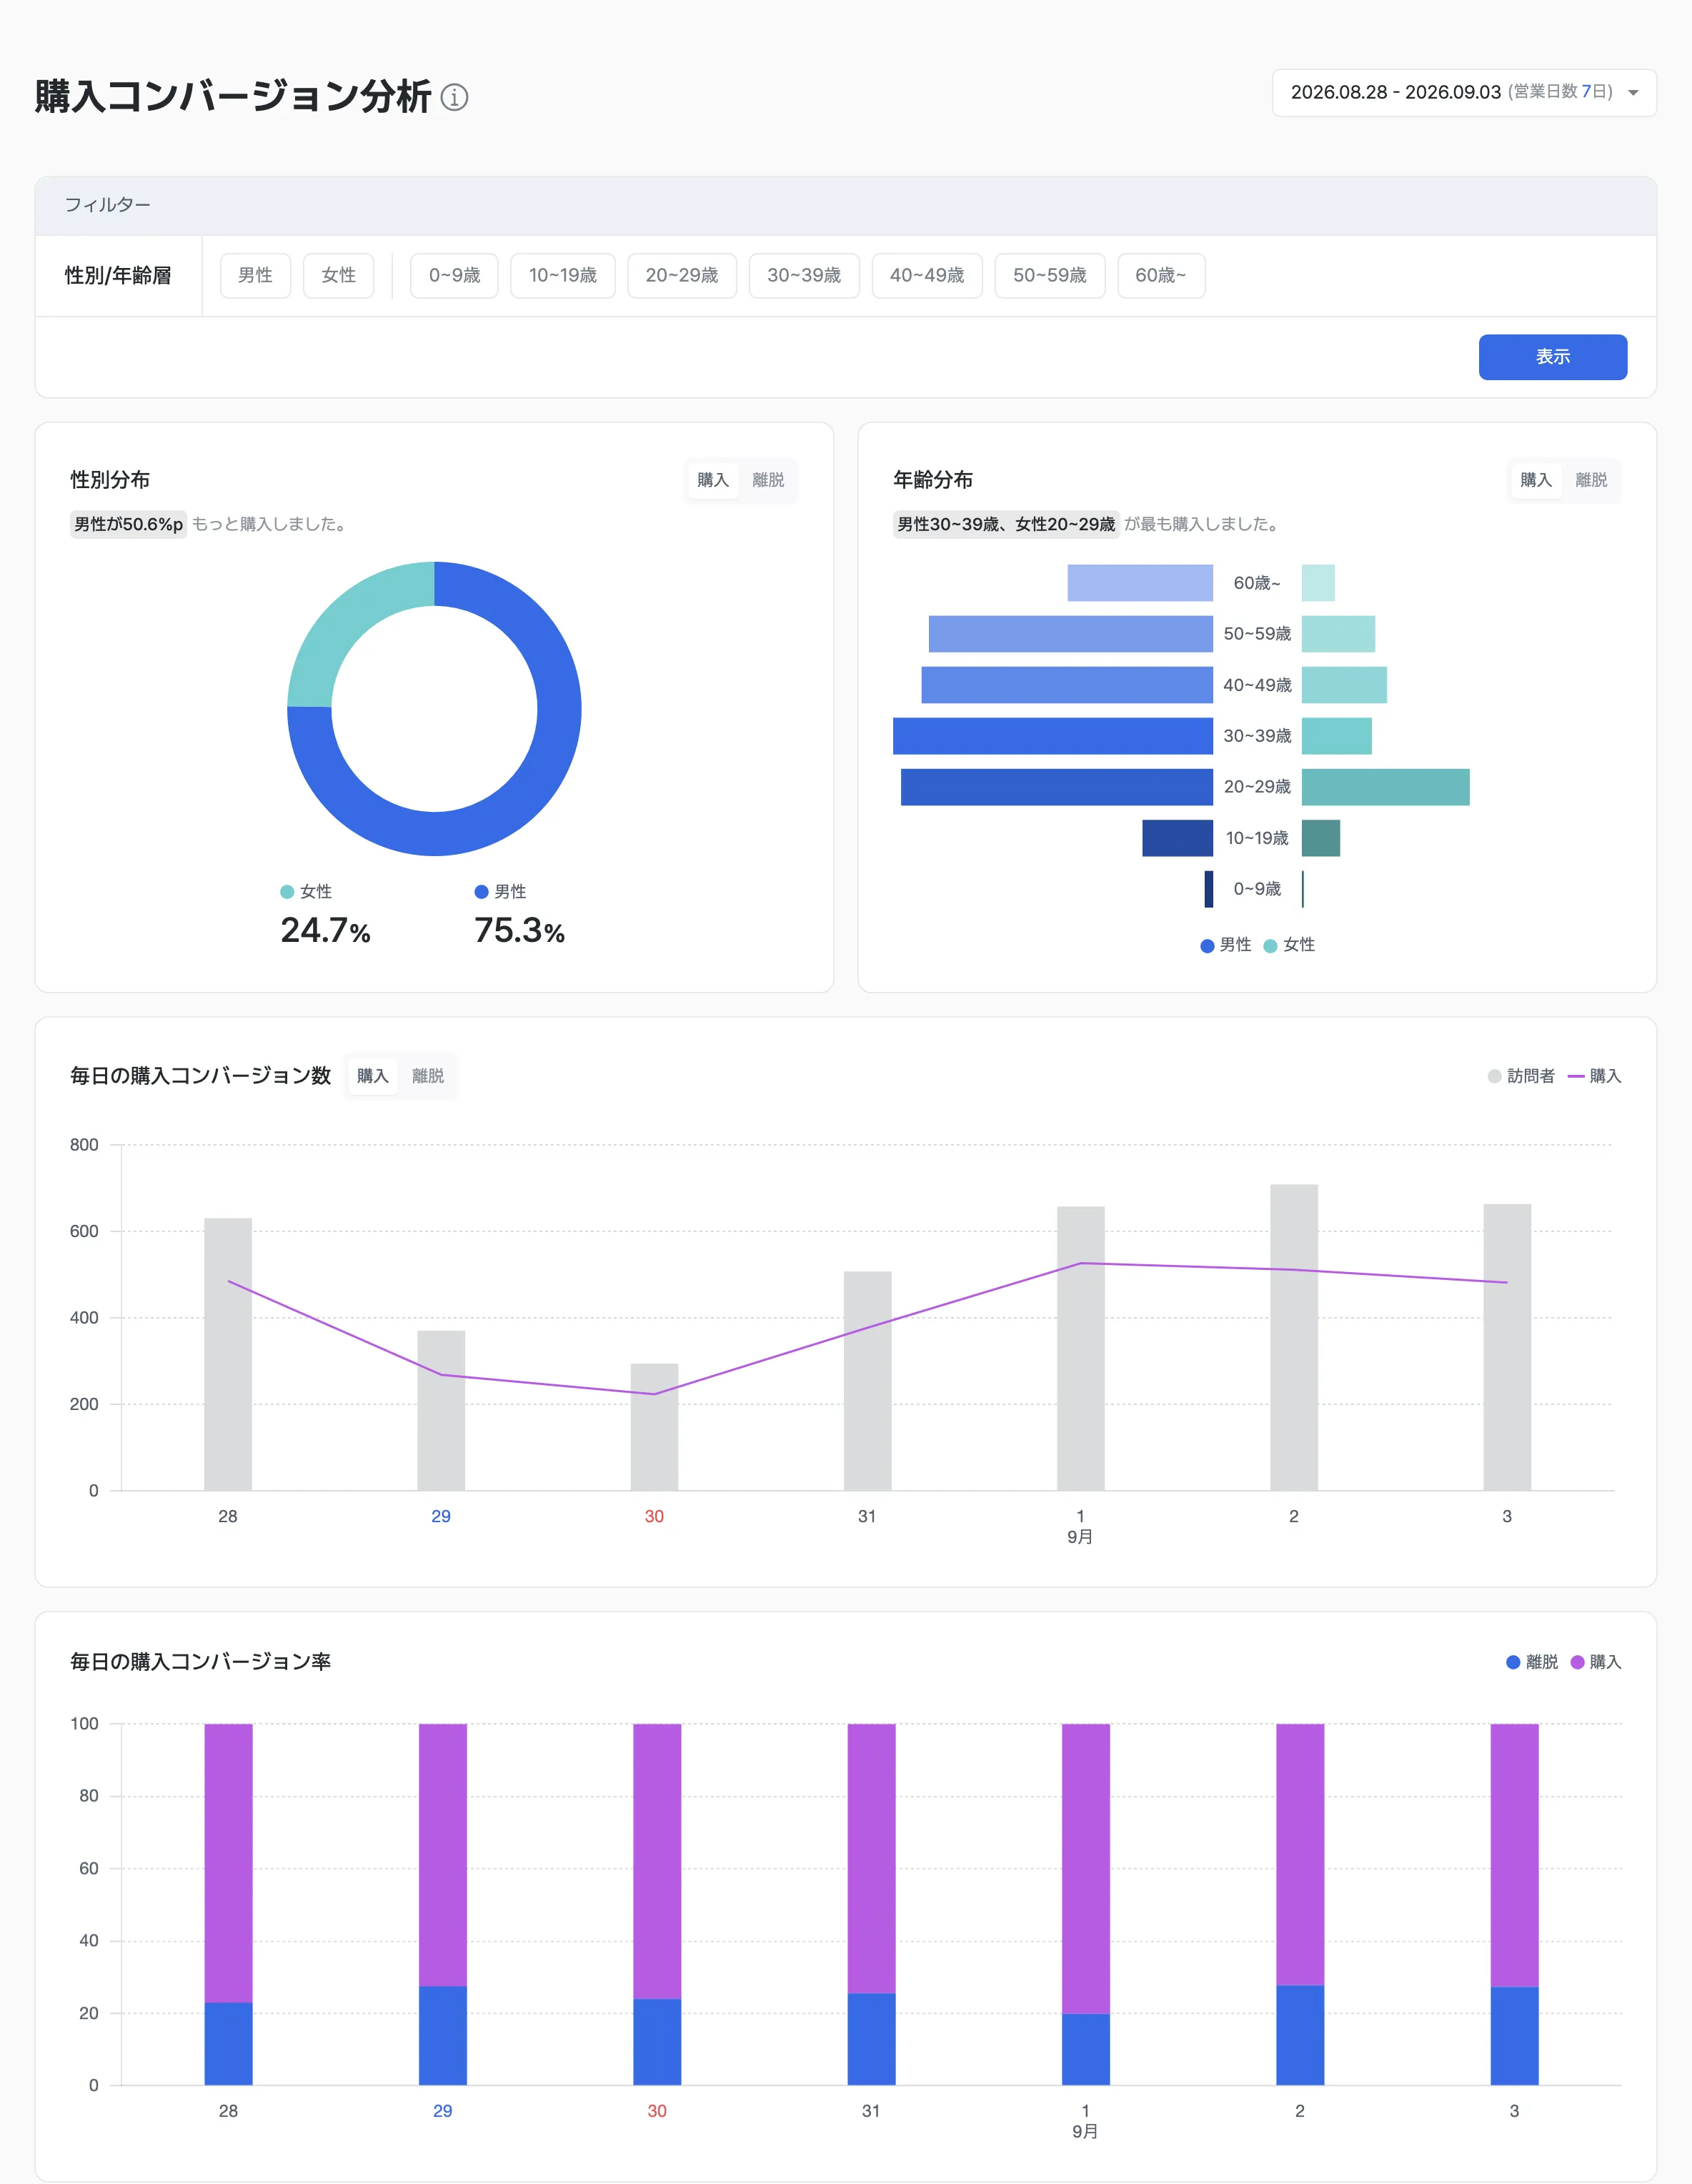Click the visitor bar for September 2 in count chart
This screenshot has width=1692, height=2184.
pyautogui.click(x=1294, y=1338)
